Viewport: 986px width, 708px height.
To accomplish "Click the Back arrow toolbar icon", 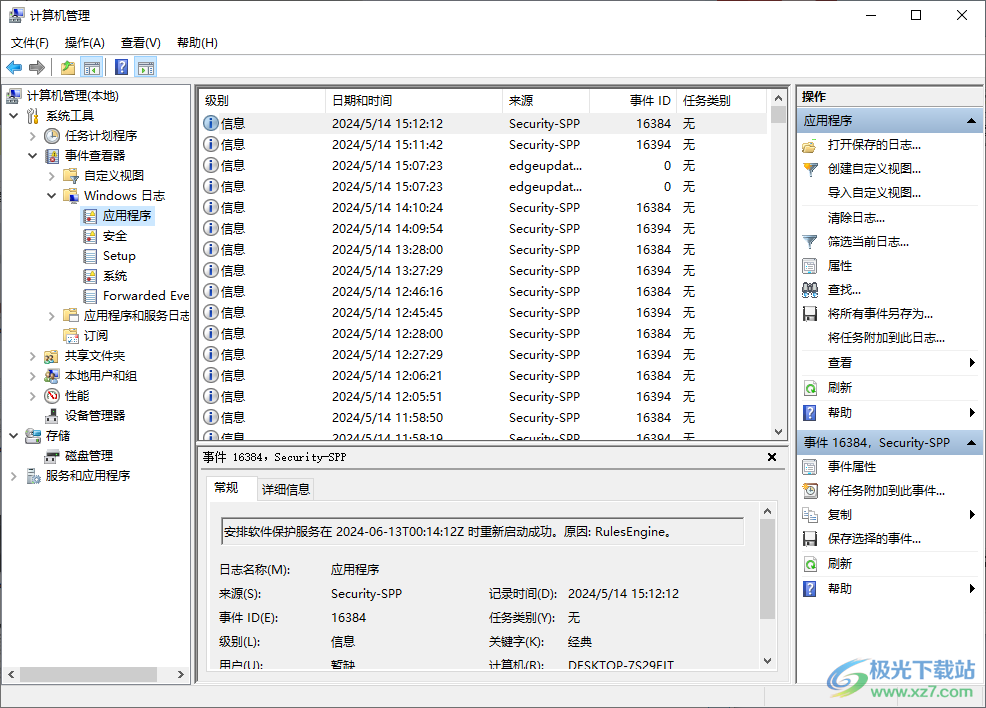I will click(x=14, y=67).
